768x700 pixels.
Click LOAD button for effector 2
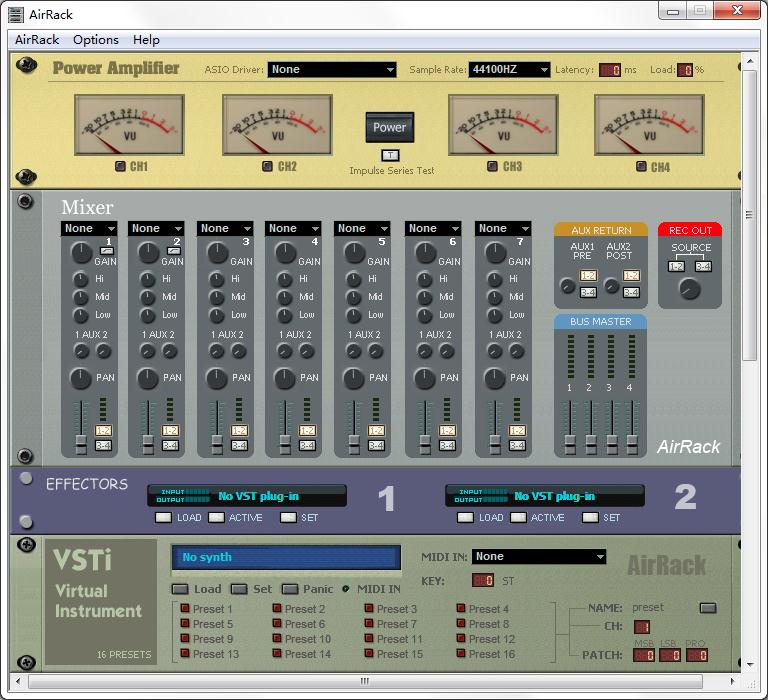[x=465, y=518]
